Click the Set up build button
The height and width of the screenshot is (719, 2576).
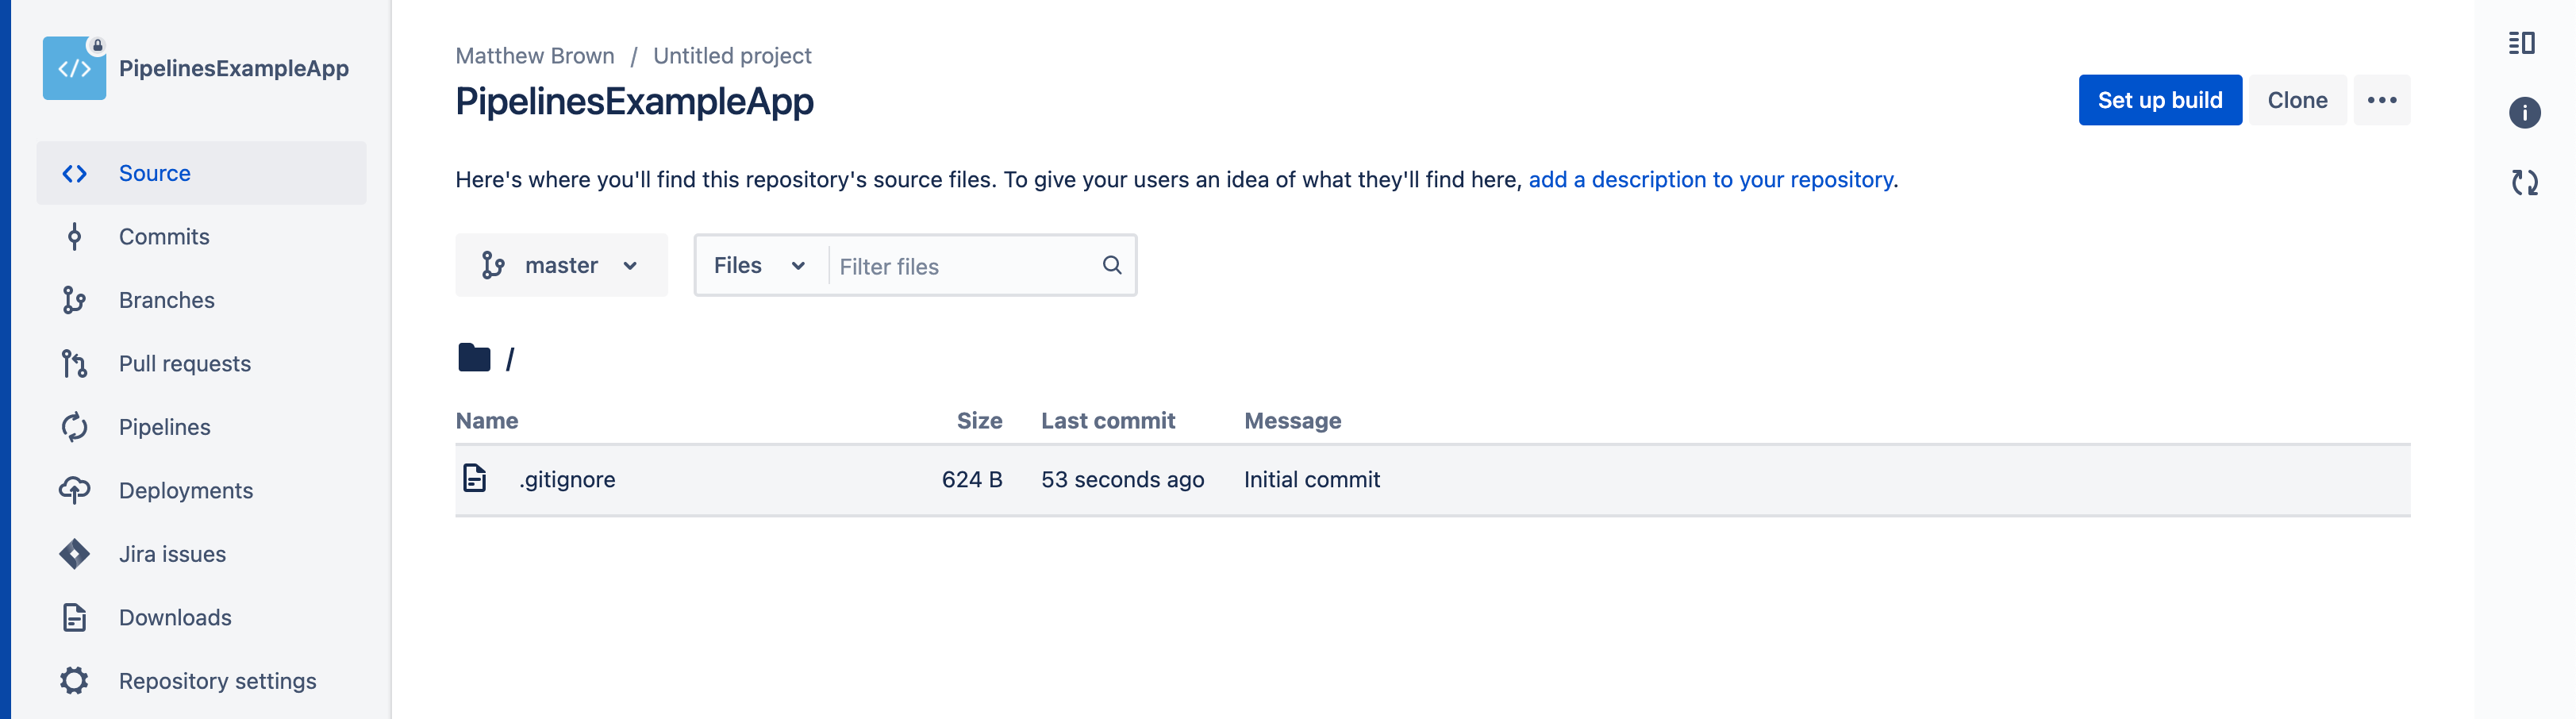(2159, 100)
